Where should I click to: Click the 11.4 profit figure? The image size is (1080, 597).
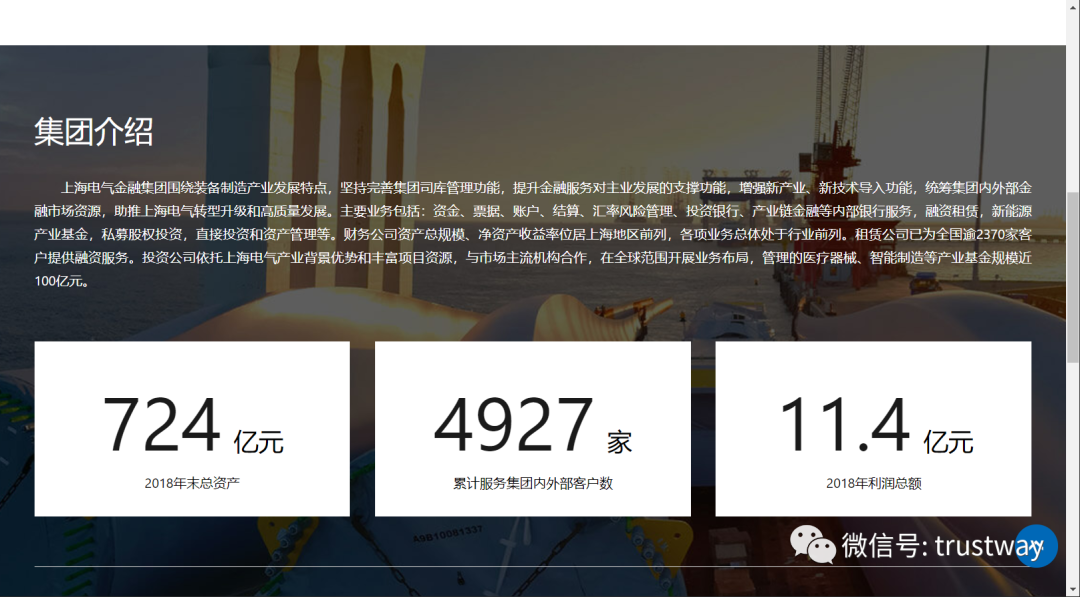[x=844, y=425]
